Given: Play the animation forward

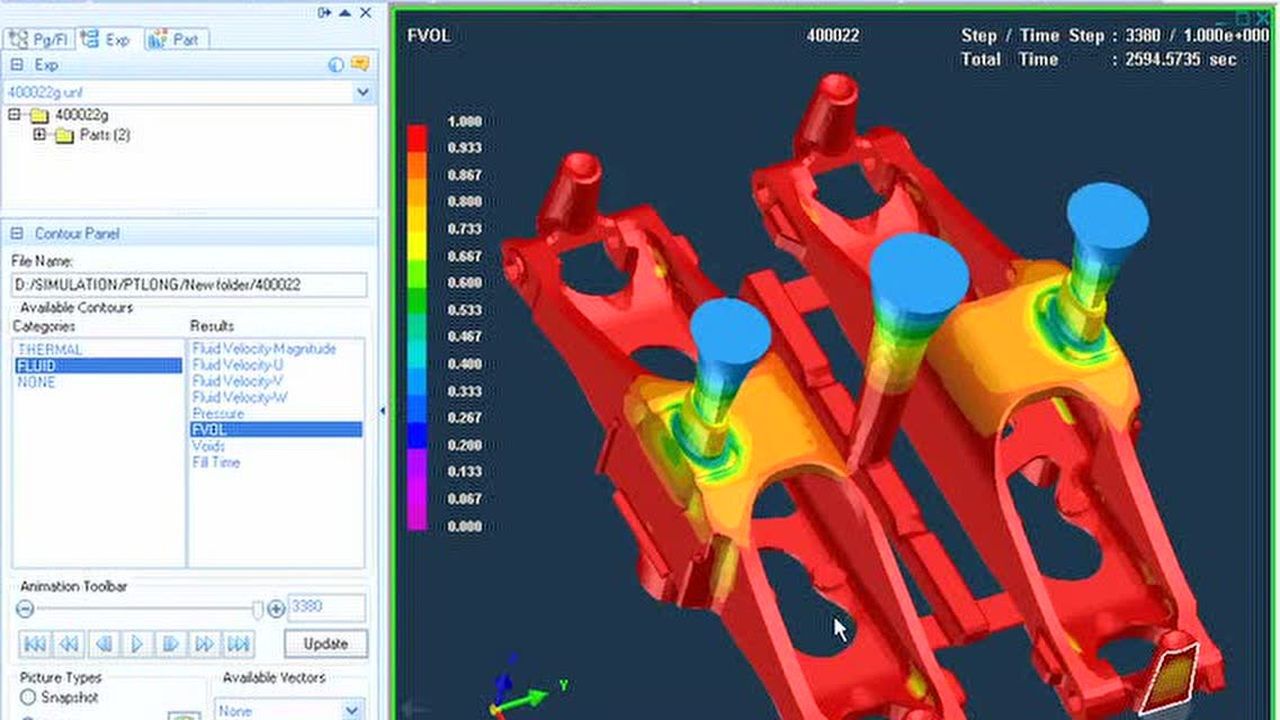Looking at the screenshot, I should tap(137, 644).
